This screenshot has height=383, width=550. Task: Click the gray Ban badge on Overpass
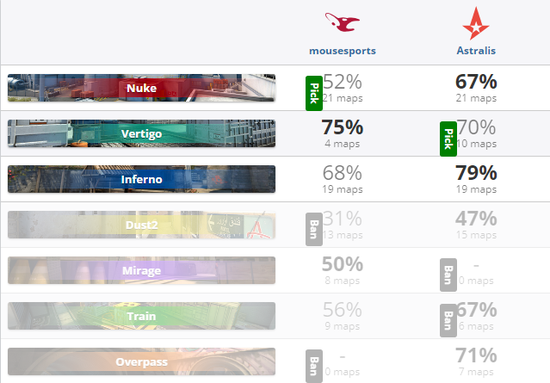(x=314, y=366)
